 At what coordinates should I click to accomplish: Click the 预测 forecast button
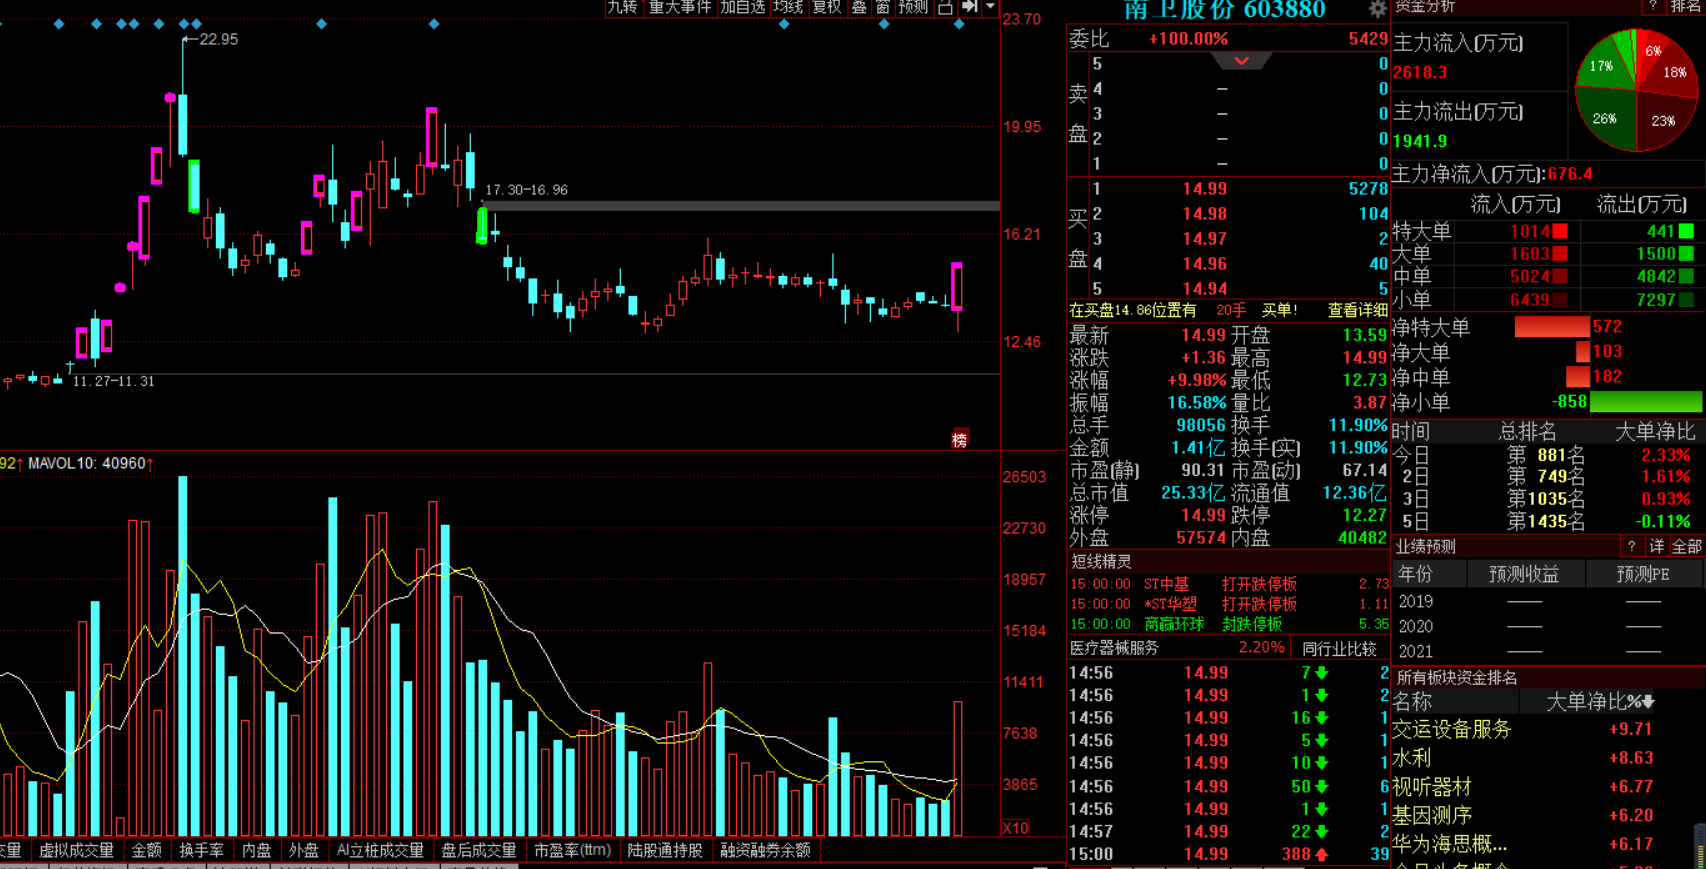pos(913,7)
